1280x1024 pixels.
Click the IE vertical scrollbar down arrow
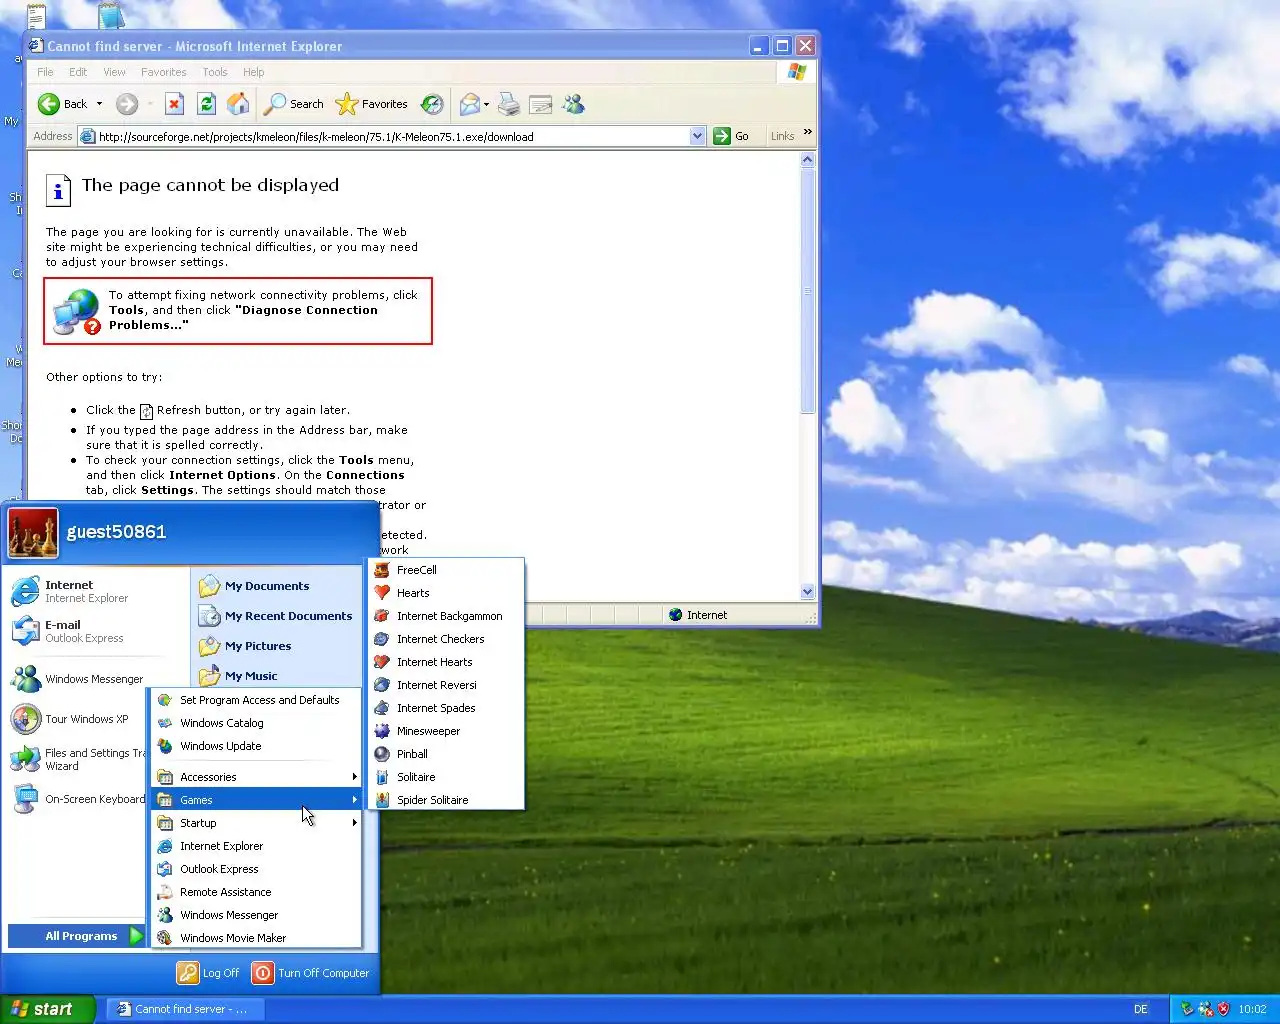[x=808, y=592]
